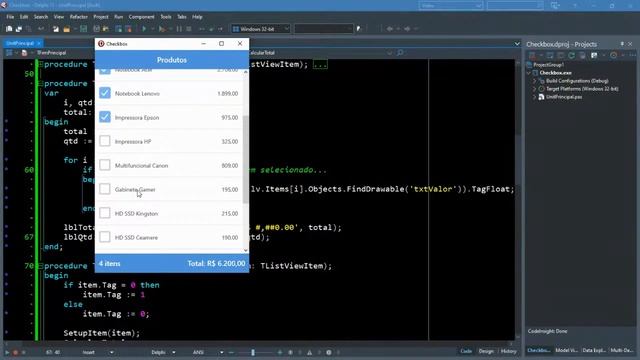Click the 'Gabinete Gamer' product row text
Image resolution: width=640 pixels, height=360 pixels.
[135, 189]
